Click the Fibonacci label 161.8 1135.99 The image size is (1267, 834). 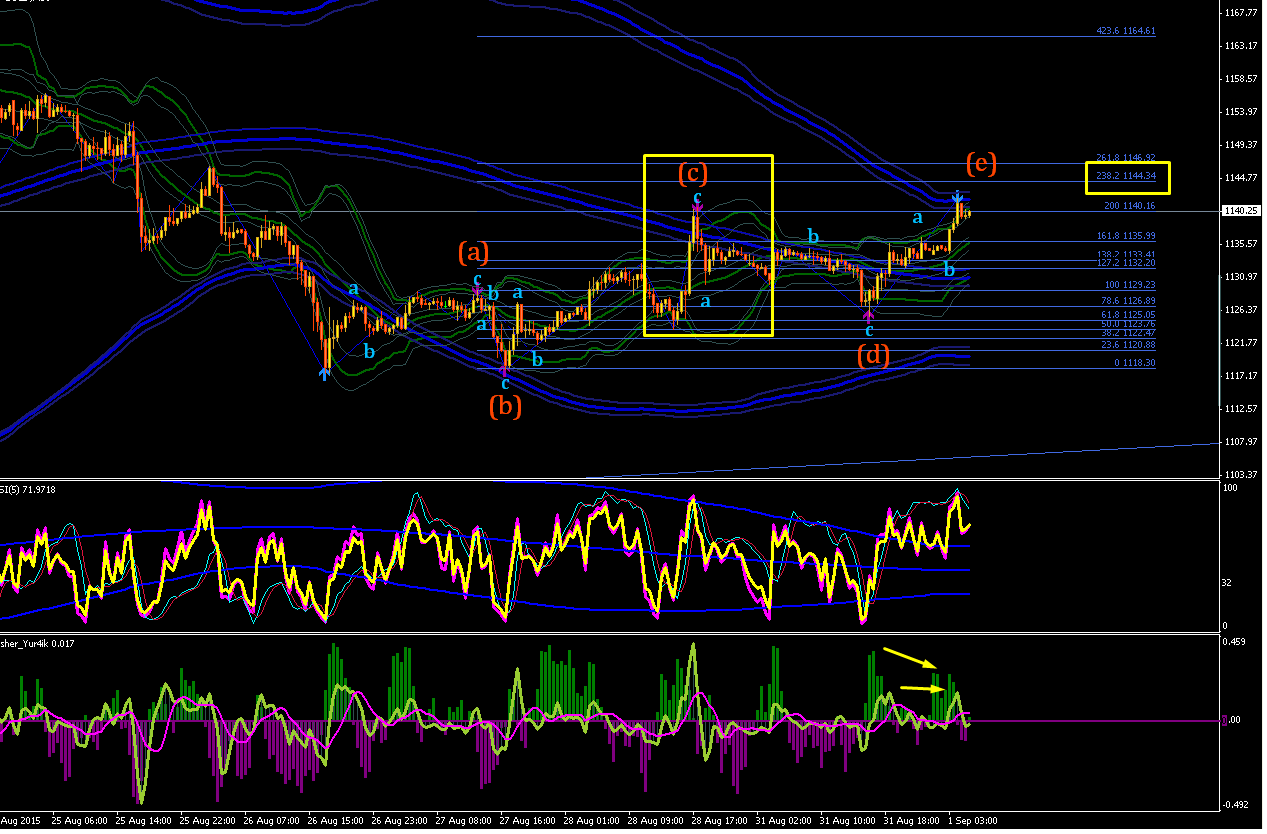tap(1126, 236)
